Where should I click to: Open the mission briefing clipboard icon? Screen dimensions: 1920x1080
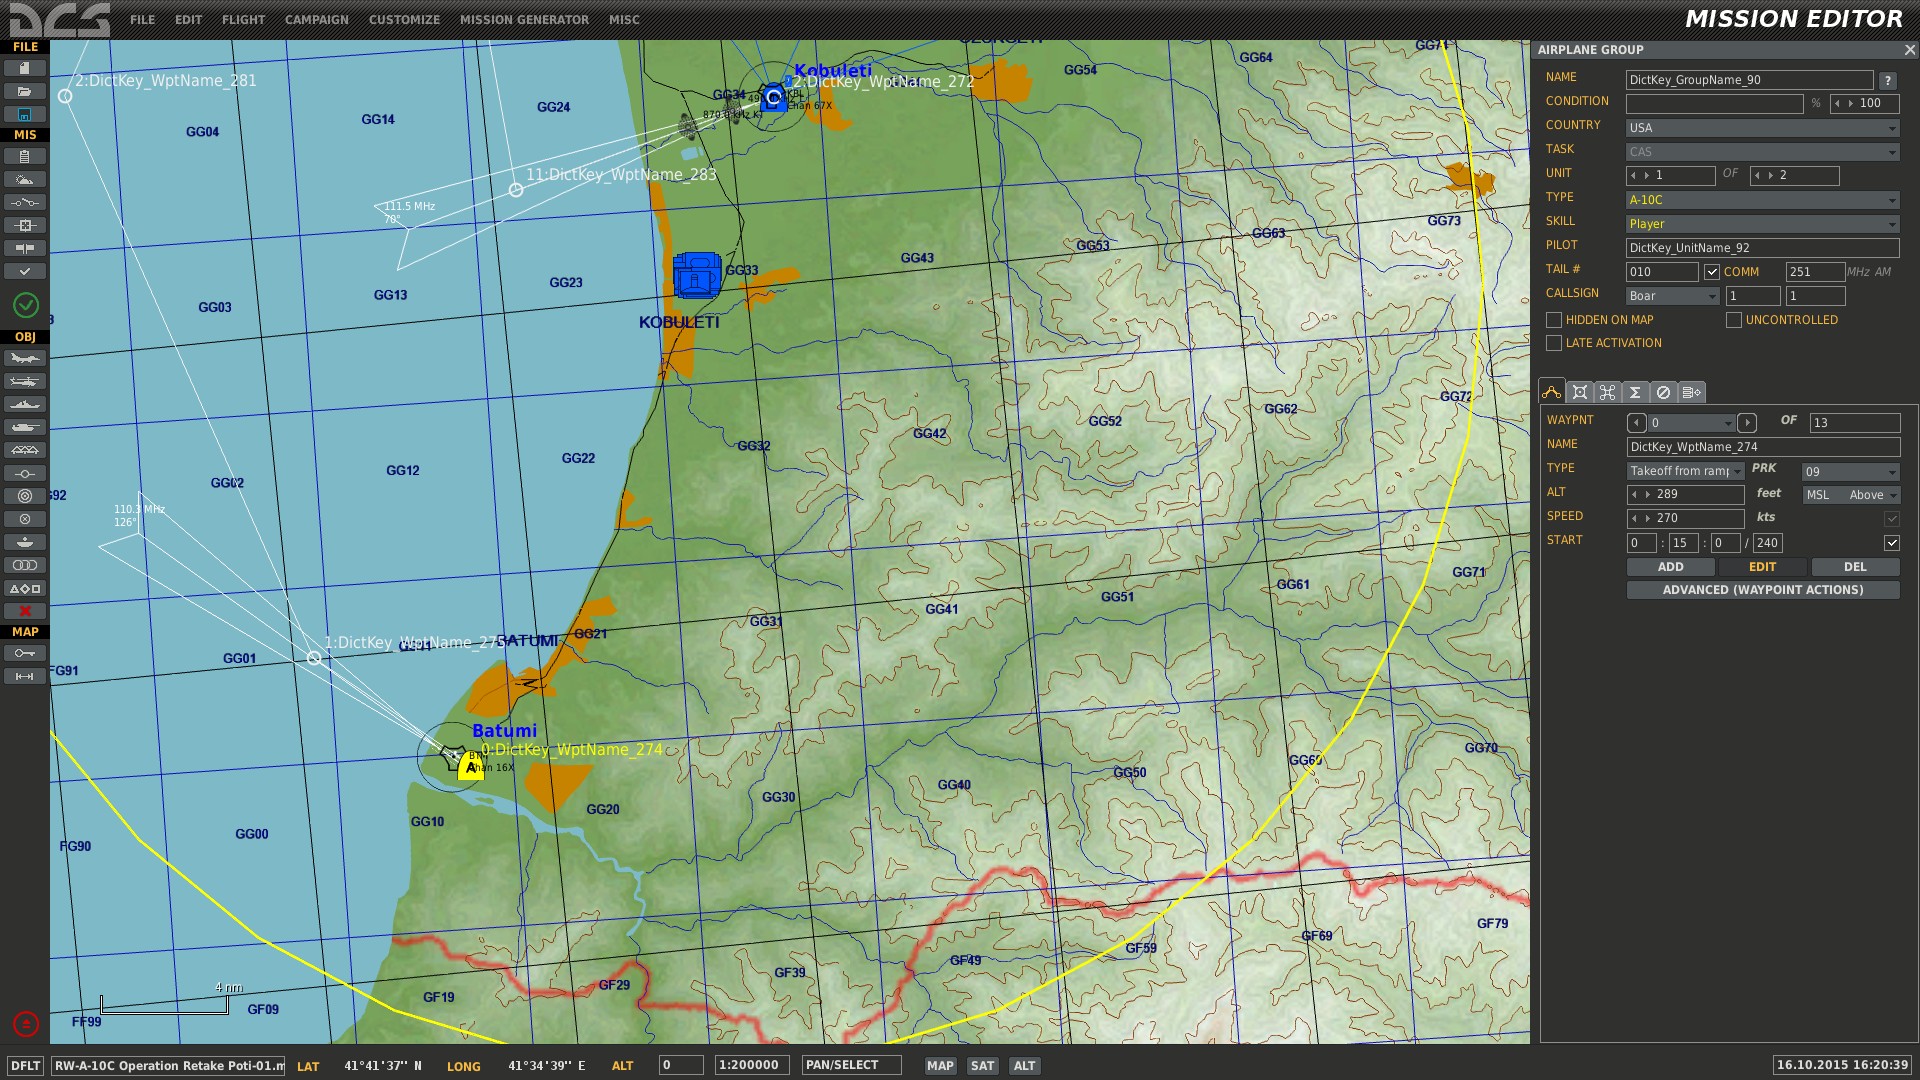[x=25, y=156]
